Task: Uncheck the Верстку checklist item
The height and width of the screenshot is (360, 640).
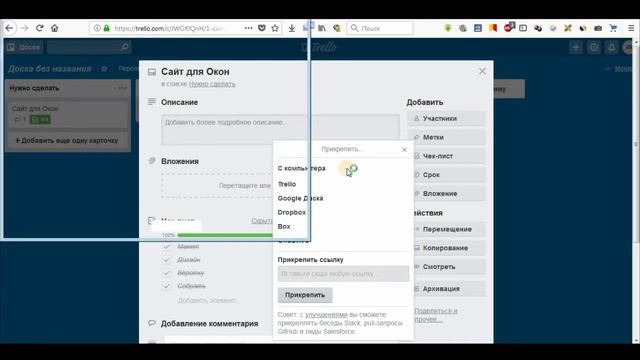Action: (x=166, y=273)
